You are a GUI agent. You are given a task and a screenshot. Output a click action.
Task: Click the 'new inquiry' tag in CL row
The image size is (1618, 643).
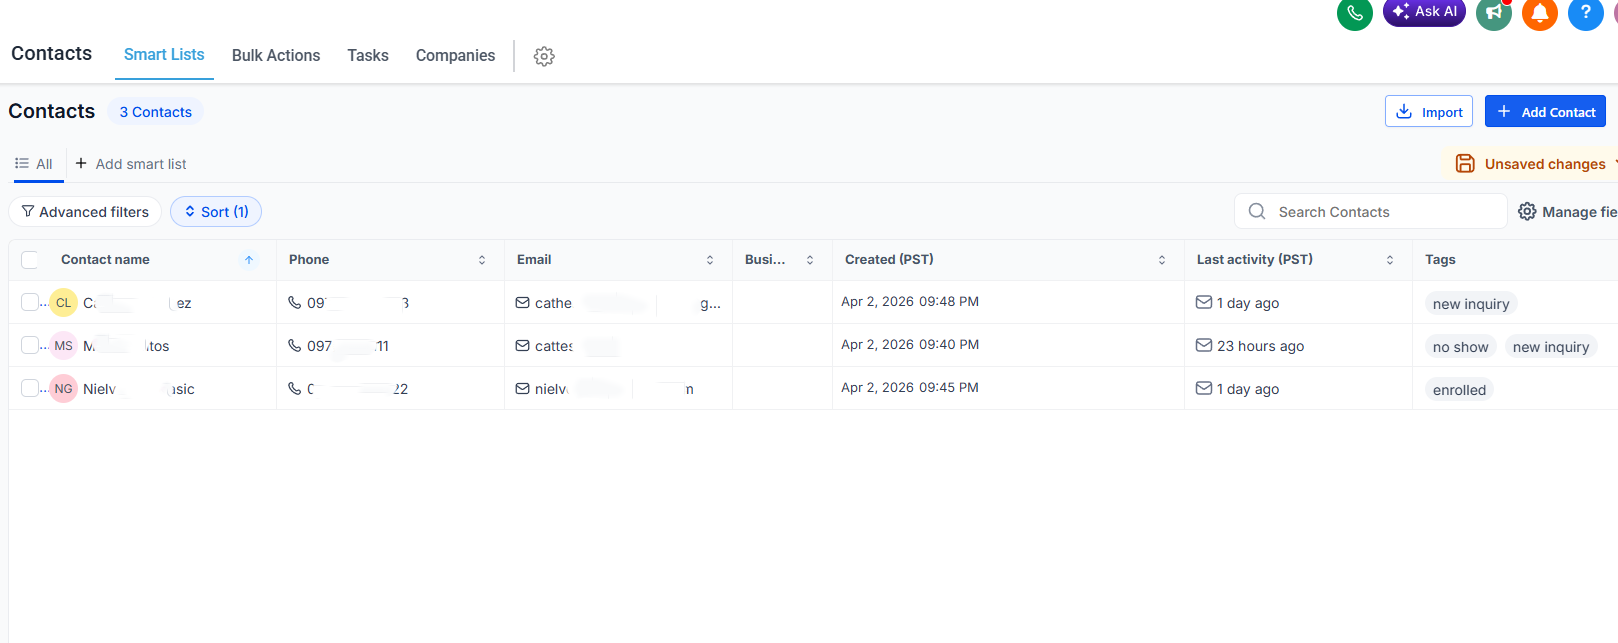[1471, 304]
